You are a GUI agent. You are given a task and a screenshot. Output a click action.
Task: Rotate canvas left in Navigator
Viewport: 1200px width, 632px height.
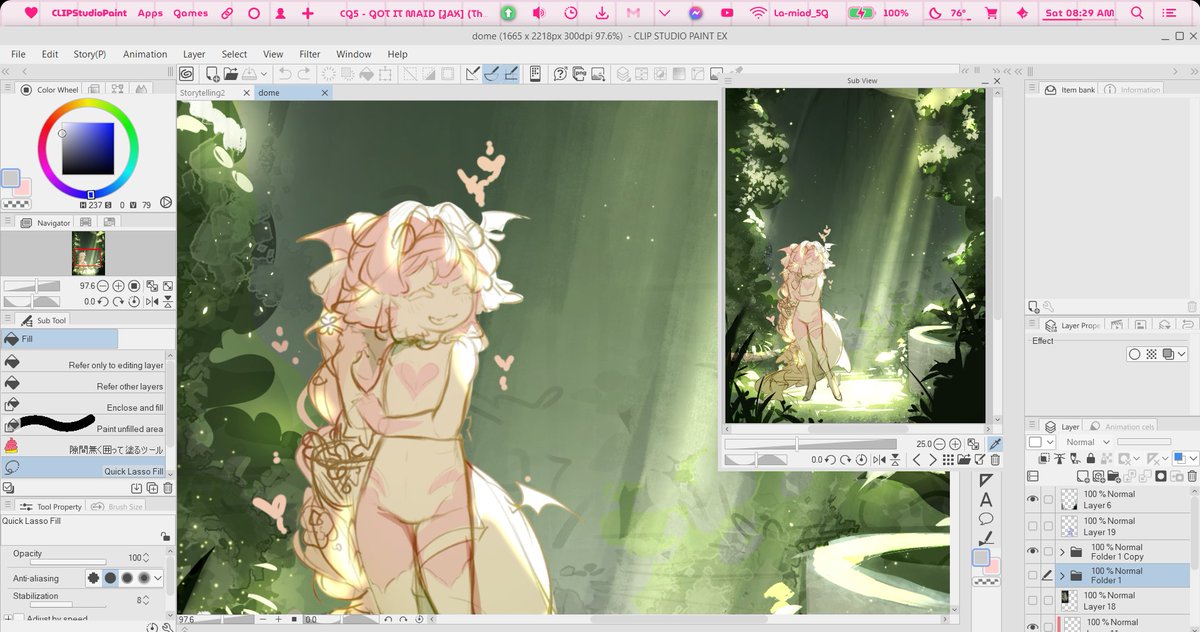pyautogui.click(x=103, y=301)
